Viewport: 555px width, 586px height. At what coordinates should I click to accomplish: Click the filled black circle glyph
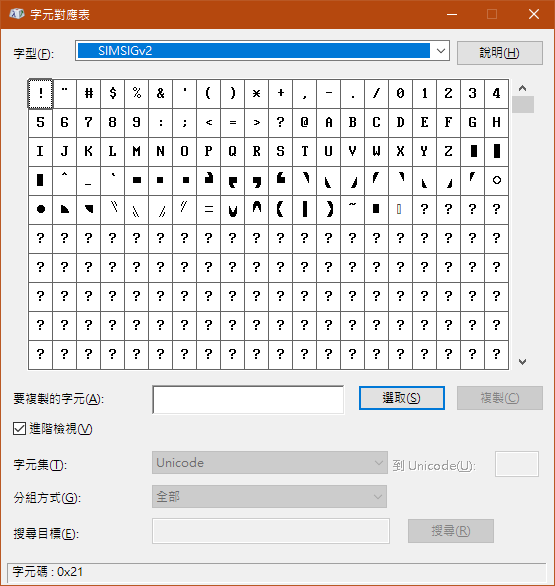[x=40, y=209]
